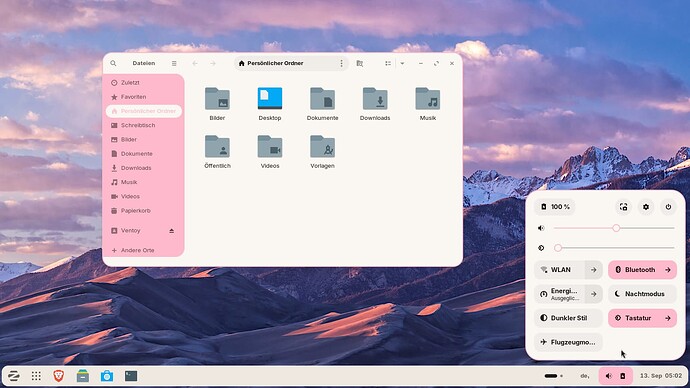
Task: Open the Bilder folder icon
Action: (x=217, y=99)
